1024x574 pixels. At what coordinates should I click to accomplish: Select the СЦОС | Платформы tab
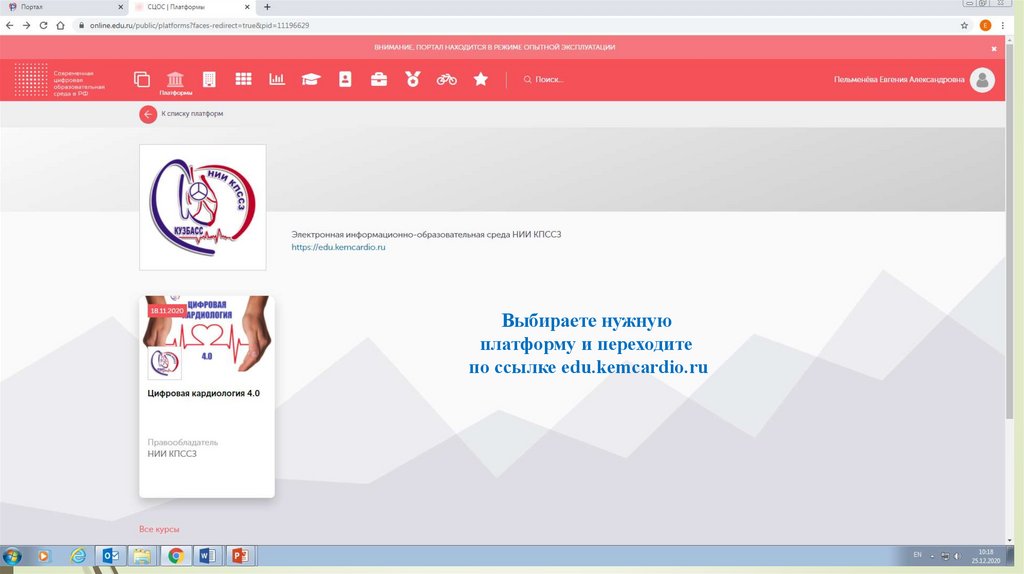point(191,7)
